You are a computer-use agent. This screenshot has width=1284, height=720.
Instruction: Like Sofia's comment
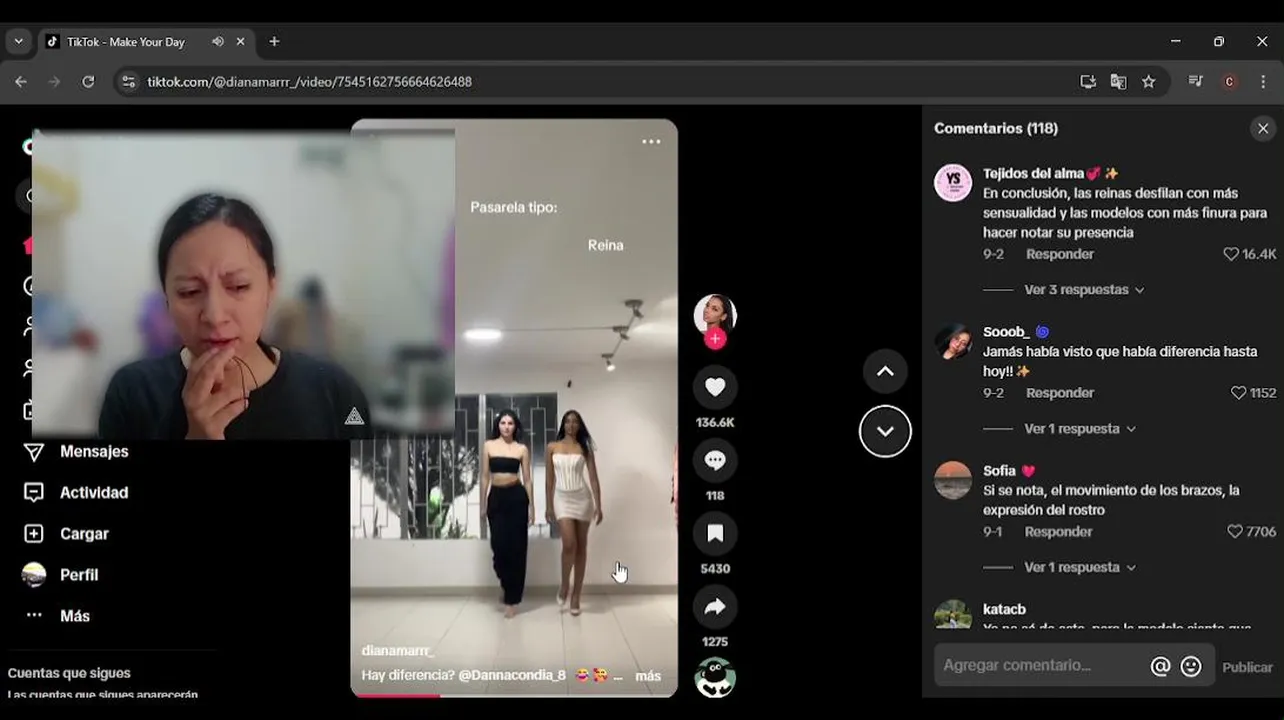[1235, 532]
